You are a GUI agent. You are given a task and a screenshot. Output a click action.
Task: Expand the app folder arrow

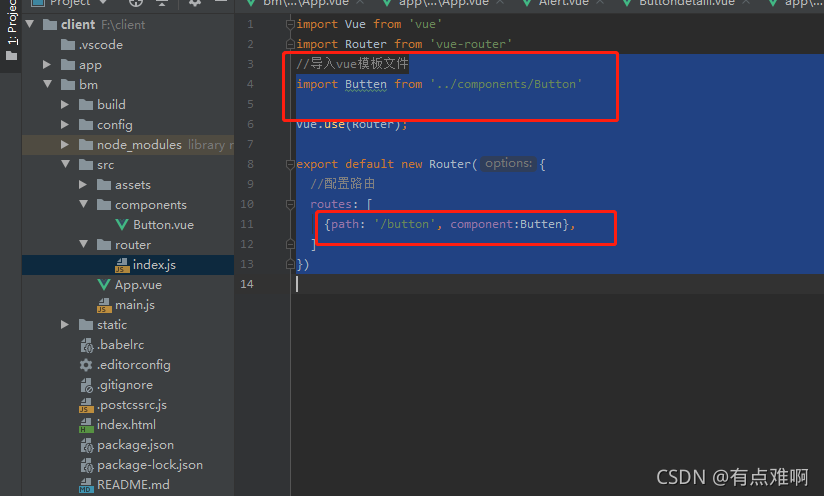tap(47, 65)
